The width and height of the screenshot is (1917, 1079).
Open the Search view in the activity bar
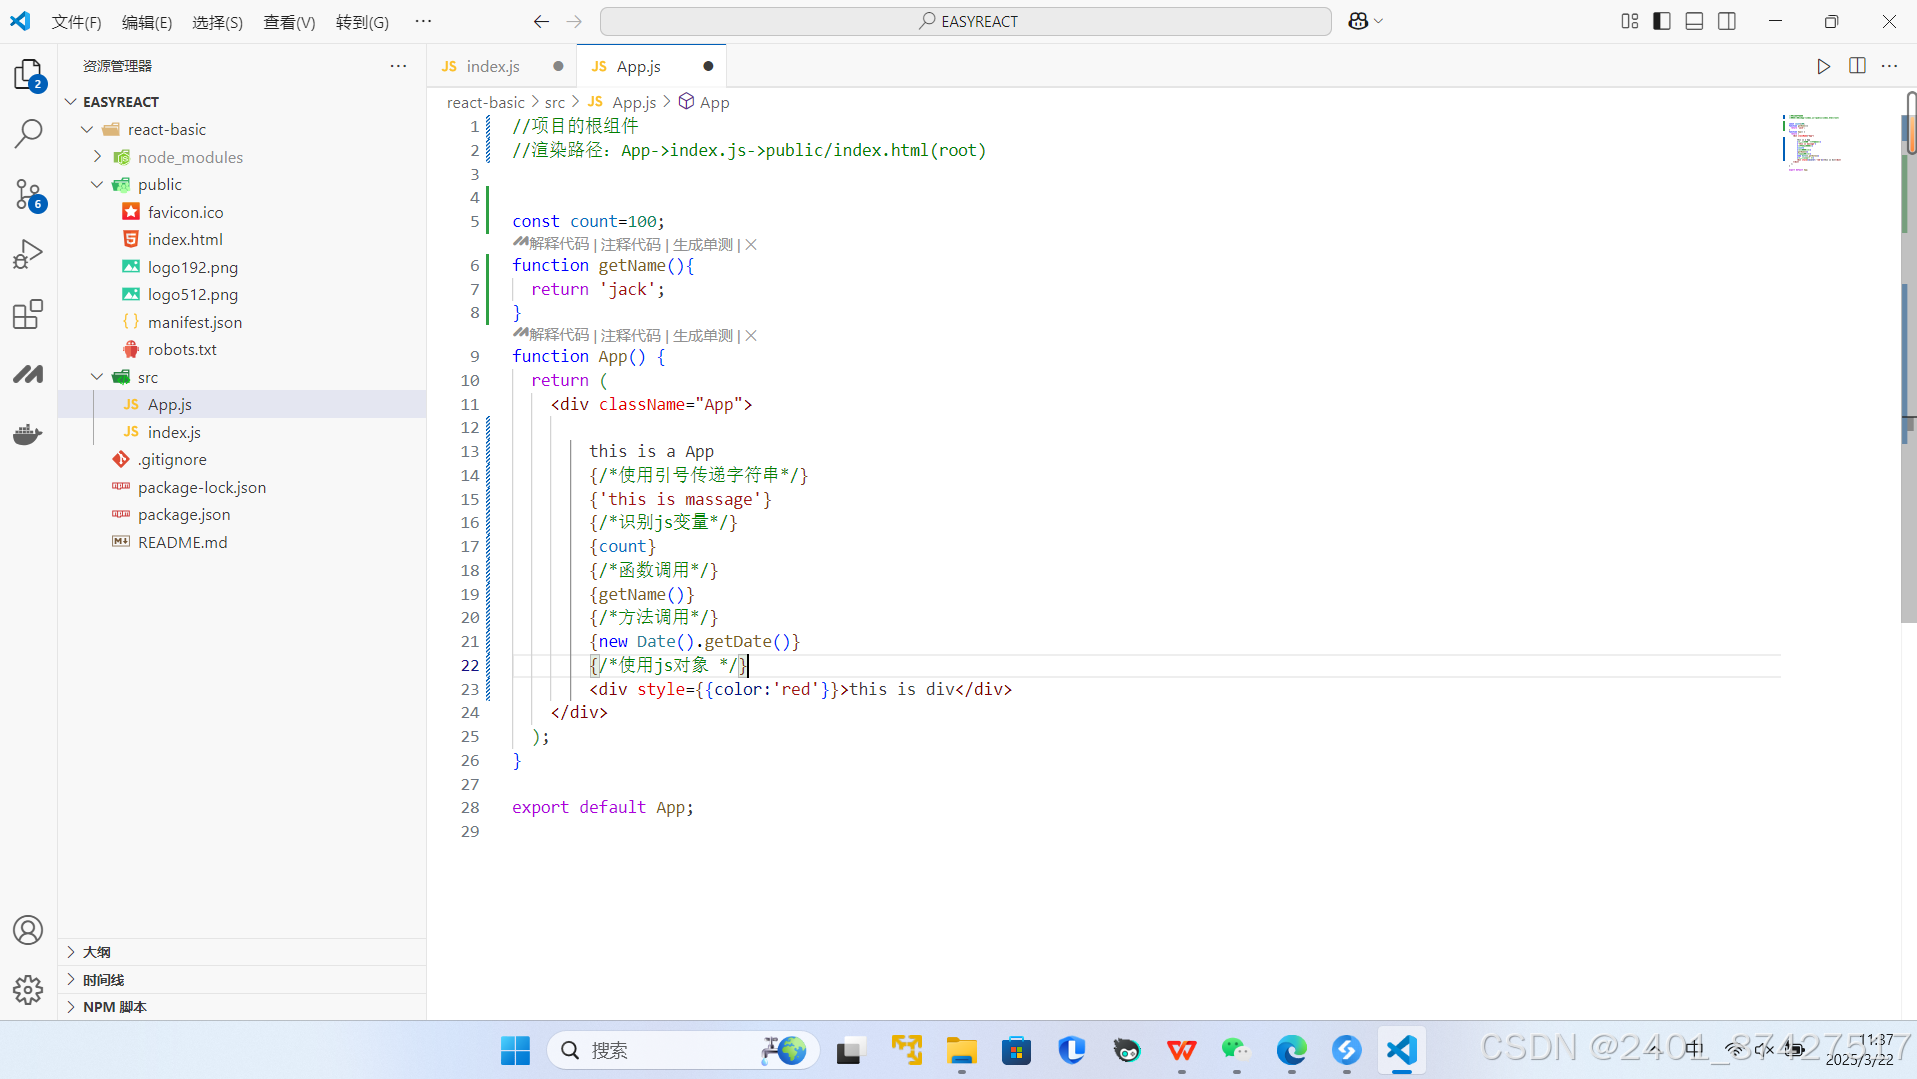click(x=27, y=132)
